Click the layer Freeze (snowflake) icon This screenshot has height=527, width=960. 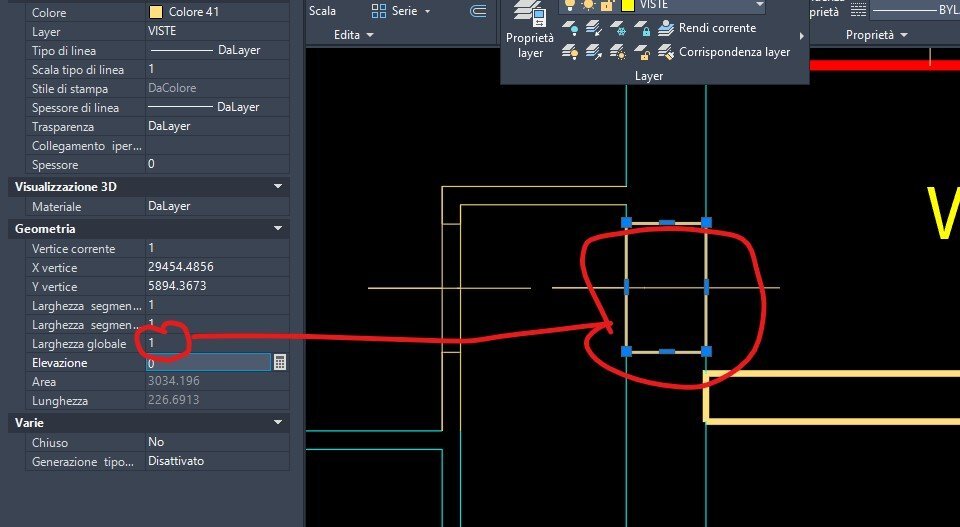618,28
